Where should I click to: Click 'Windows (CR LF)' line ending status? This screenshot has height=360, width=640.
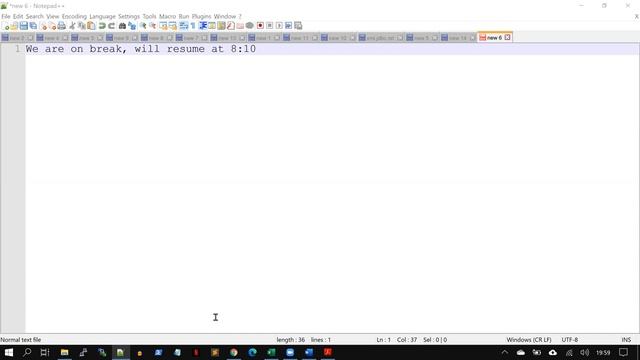(529, 340)
